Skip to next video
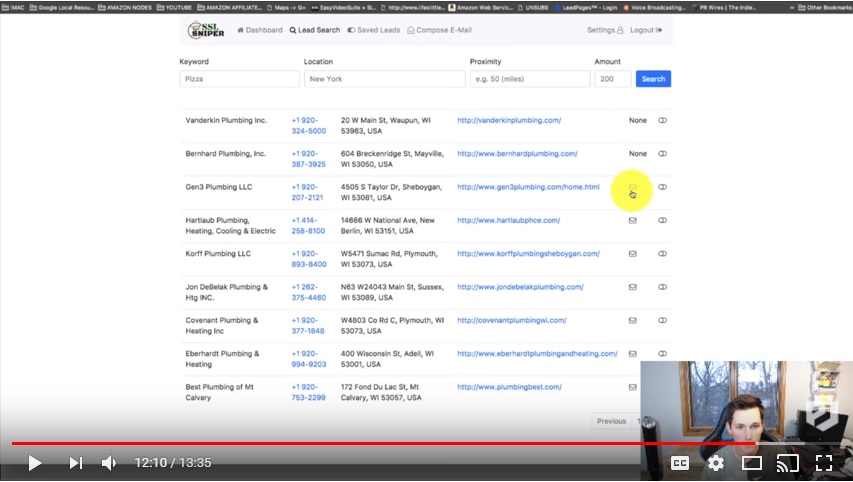The height and width of the screenshot is (482, 853). (x=76, y=463)
